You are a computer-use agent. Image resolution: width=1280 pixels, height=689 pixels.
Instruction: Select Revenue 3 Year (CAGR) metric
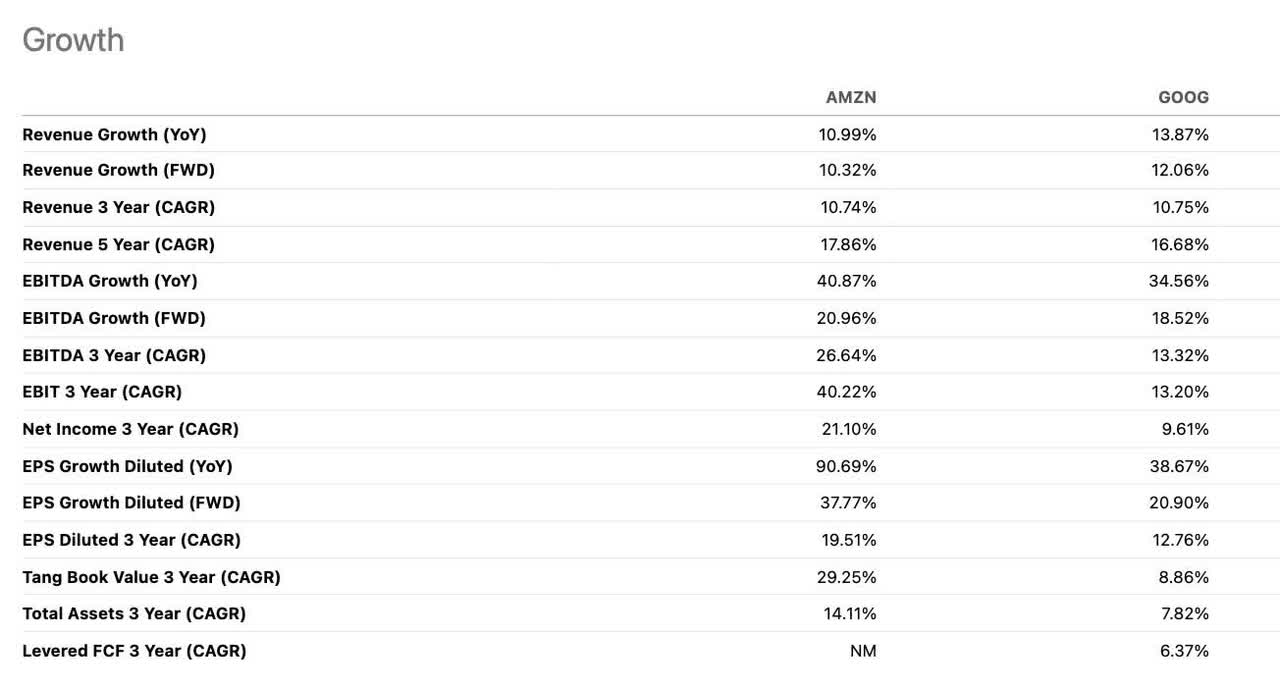[x=118, y=207]
